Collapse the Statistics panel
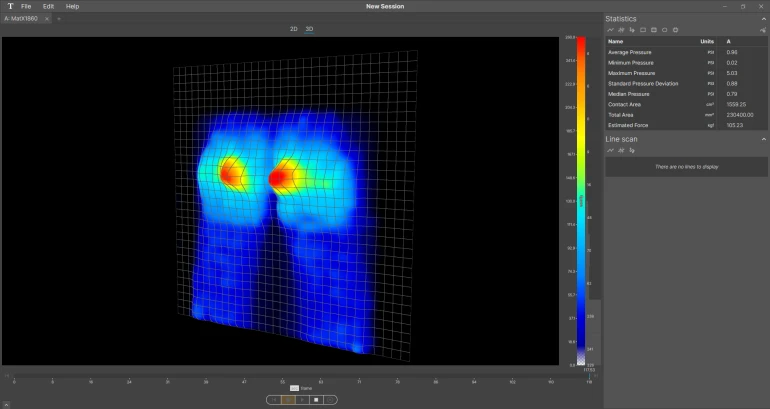 click(763, 19)
